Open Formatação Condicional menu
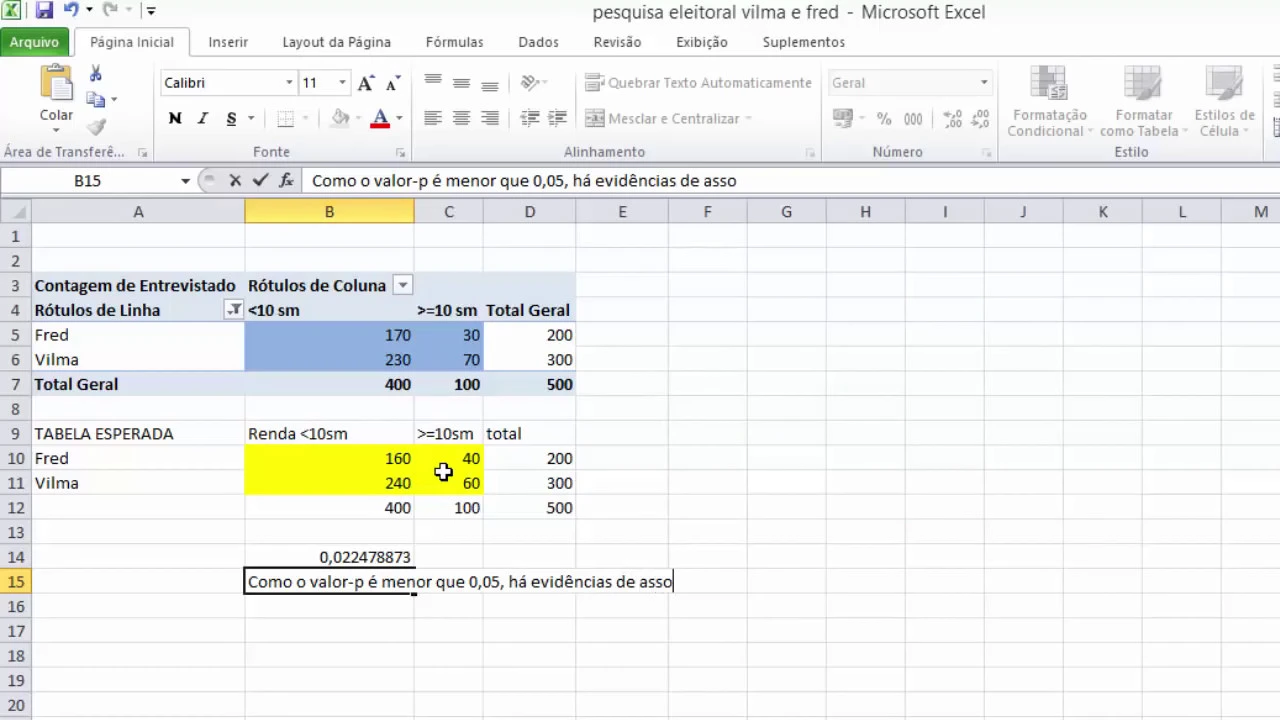This screenshot has height=720, width=1280. (1049, 102)
